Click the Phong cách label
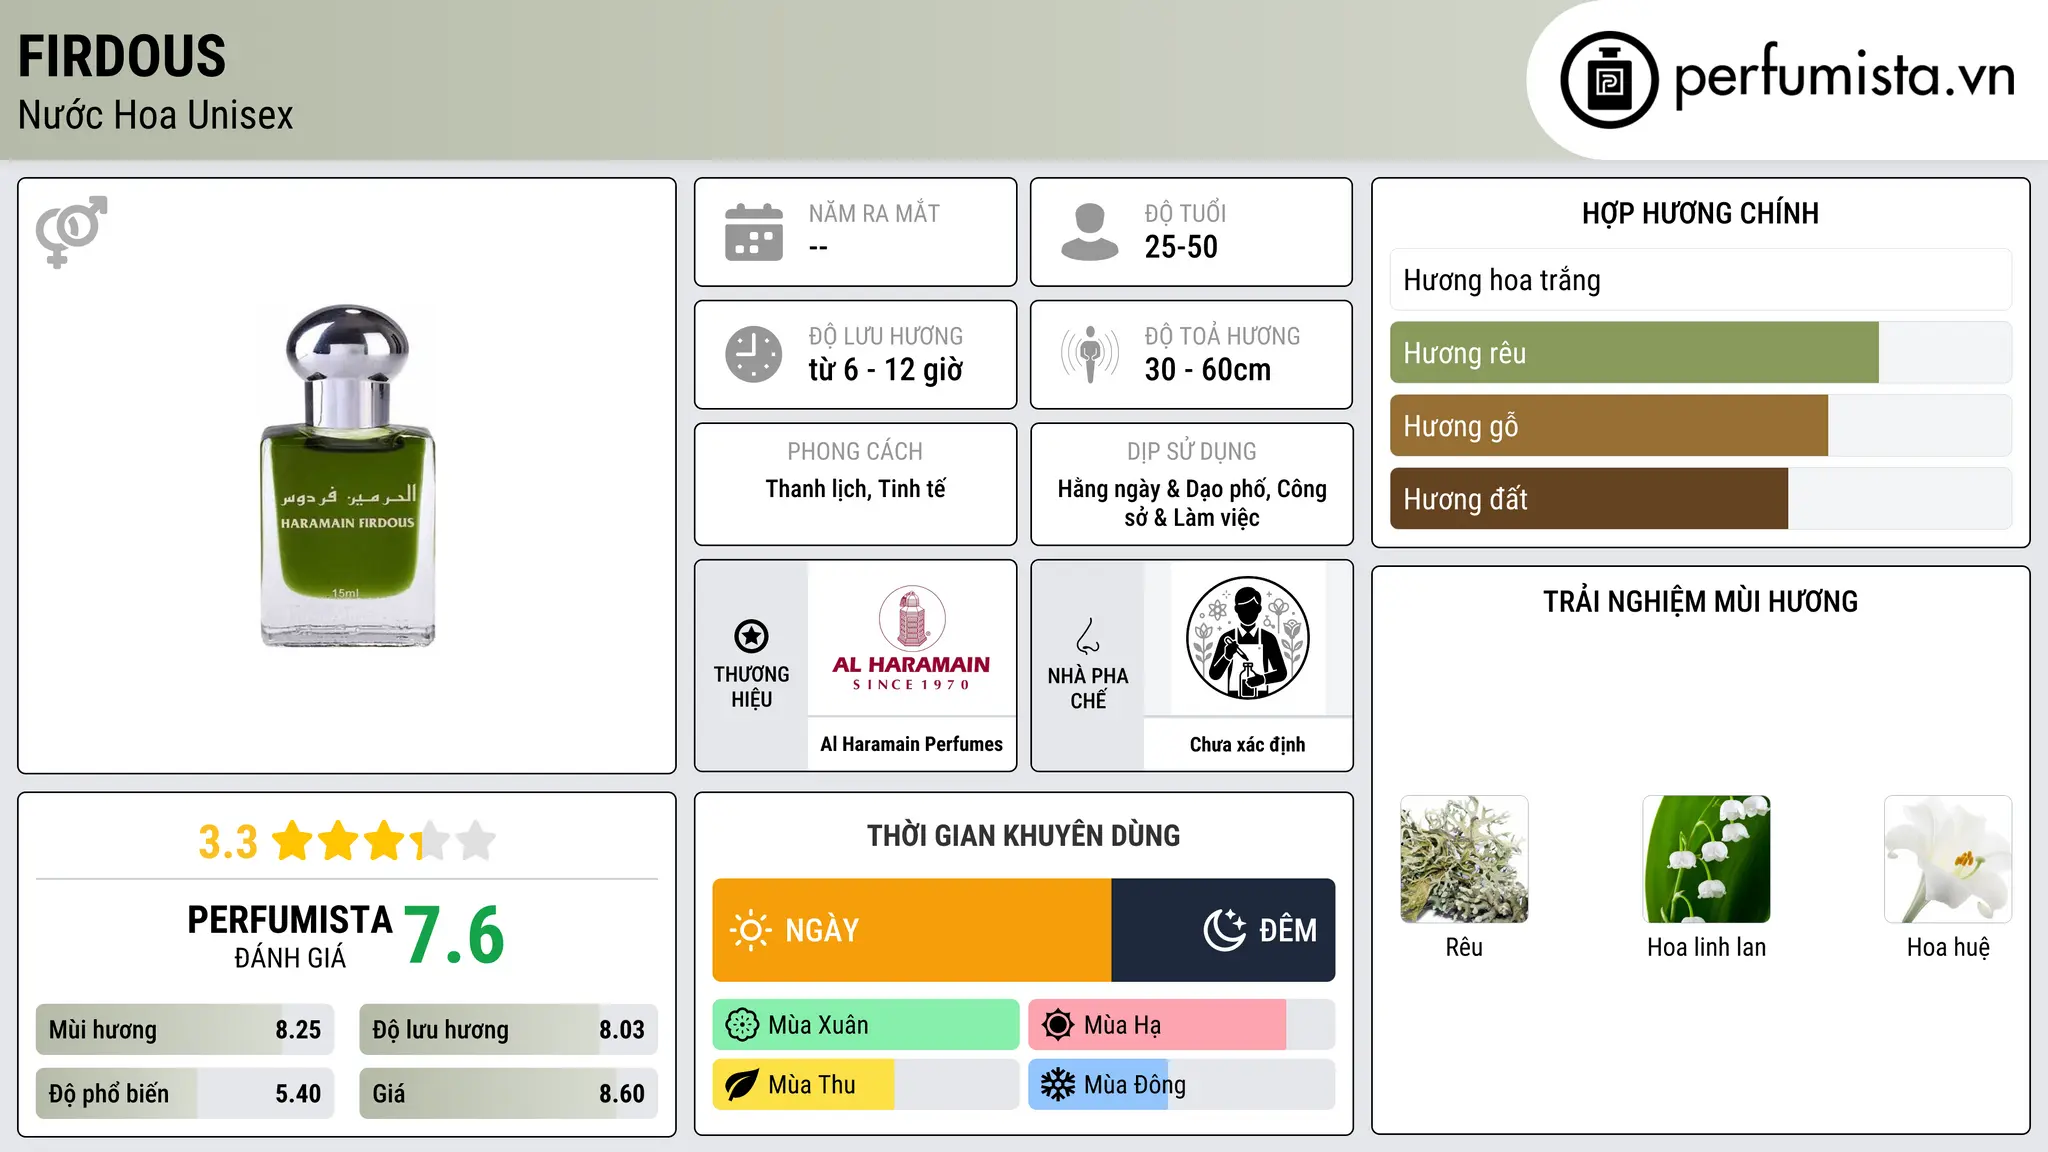The height and width of the screenshot is (1152, 2048). [855, 451]
